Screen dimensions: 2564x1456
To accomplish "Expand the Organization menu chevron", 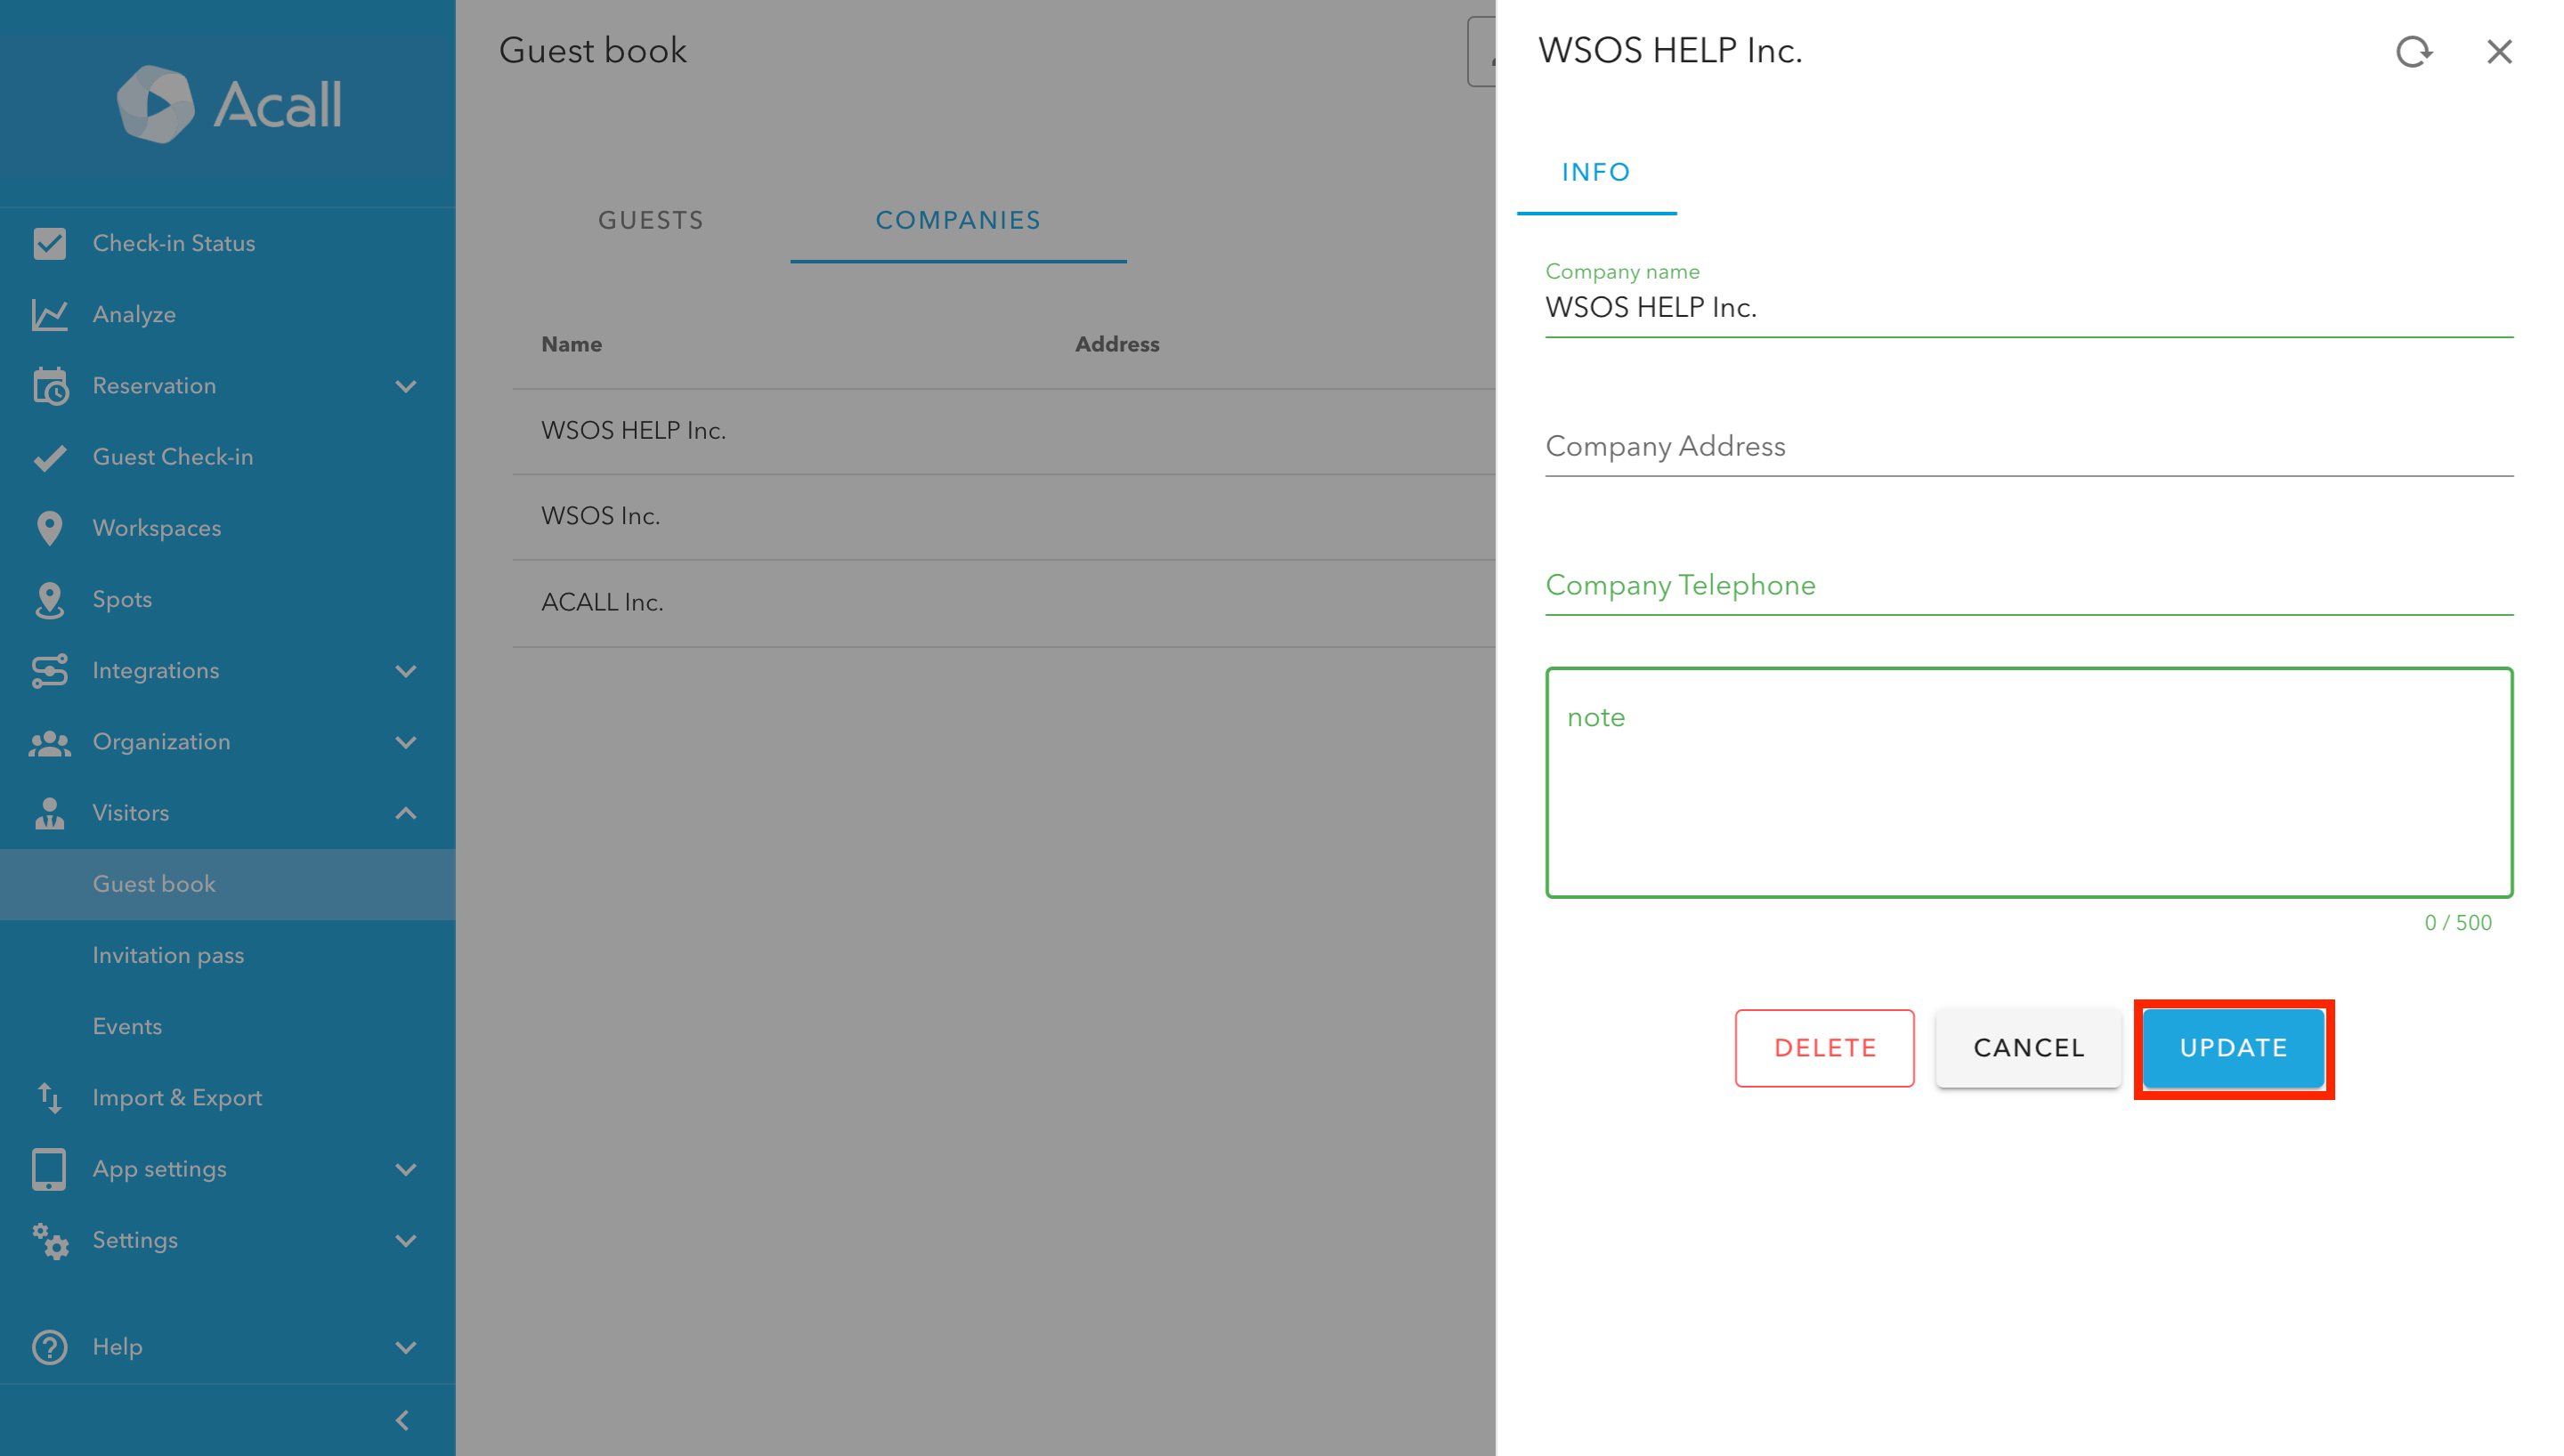I will 405,742.
